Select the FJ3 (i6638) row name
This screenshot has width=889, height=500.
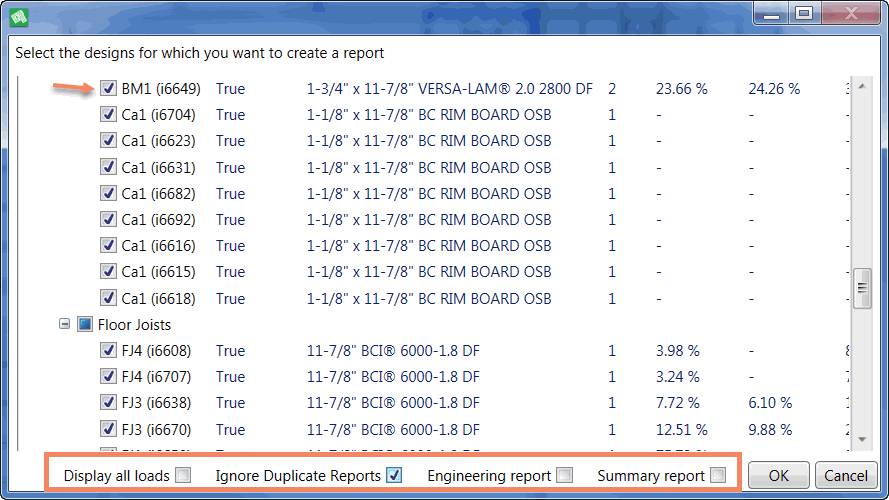(156, 403)
